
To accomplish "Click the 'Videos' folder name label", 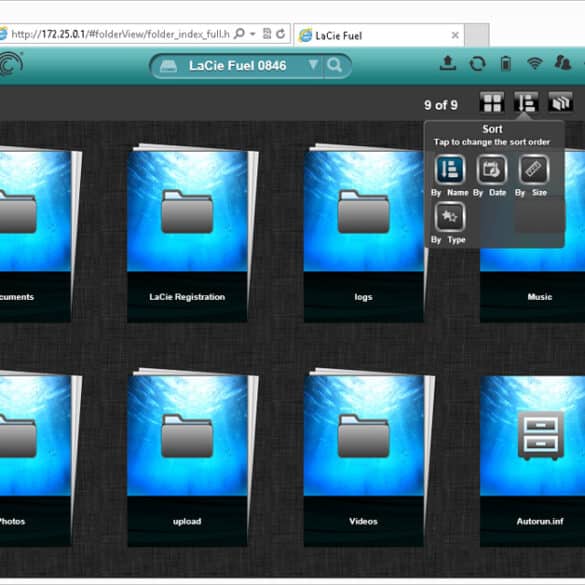I will pyautogui.click(x=363, y=521).
